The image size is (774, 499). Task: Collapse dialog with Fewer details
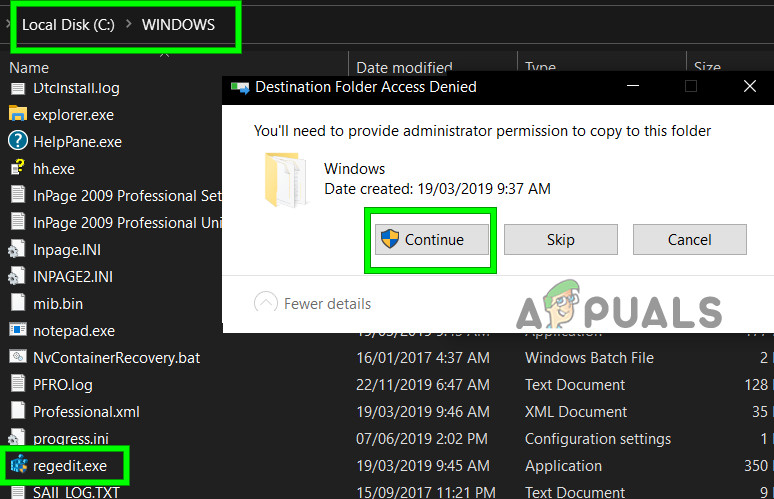(312, 303)
